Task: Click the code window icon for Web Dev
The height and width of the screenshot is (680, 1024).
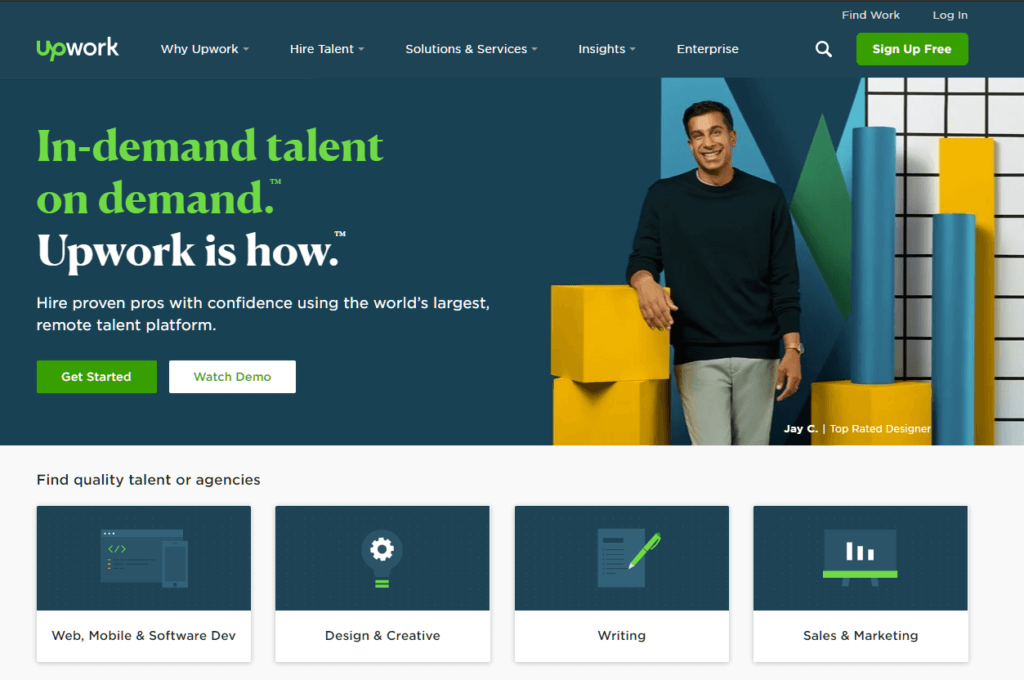Action: tap(144, 558)
